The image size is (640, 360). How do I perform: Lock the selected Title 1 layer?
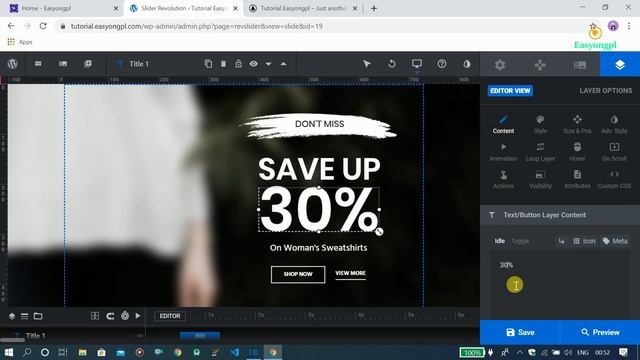click(x=238, y=64)
